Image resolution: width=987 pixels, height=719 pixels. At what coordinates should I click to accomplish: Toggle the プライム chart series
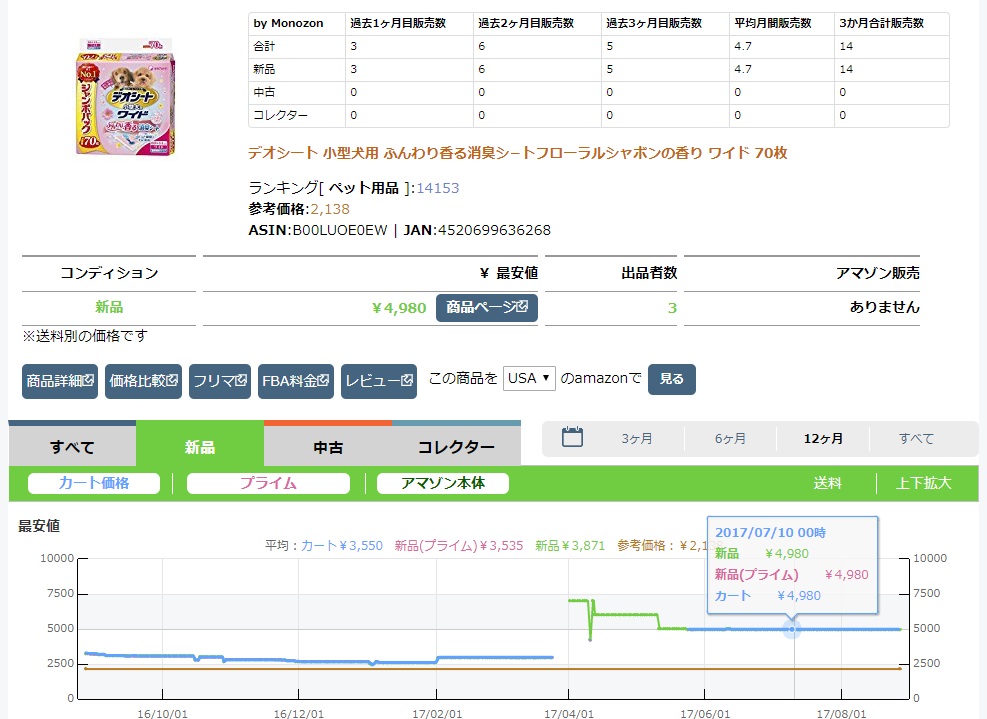click(268, 483)
